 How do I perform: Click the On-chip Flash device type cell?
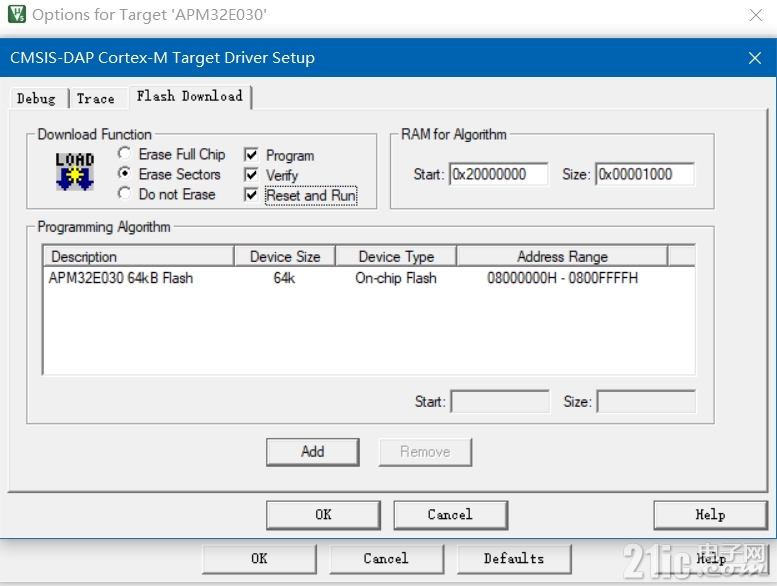click(x=396, y=278)
